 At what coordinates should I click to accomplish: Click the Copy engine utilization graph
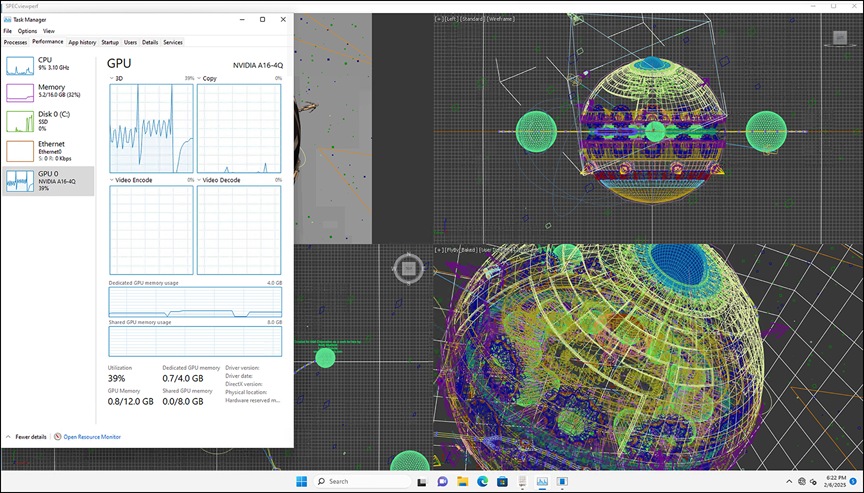click(x=239, y=128)
